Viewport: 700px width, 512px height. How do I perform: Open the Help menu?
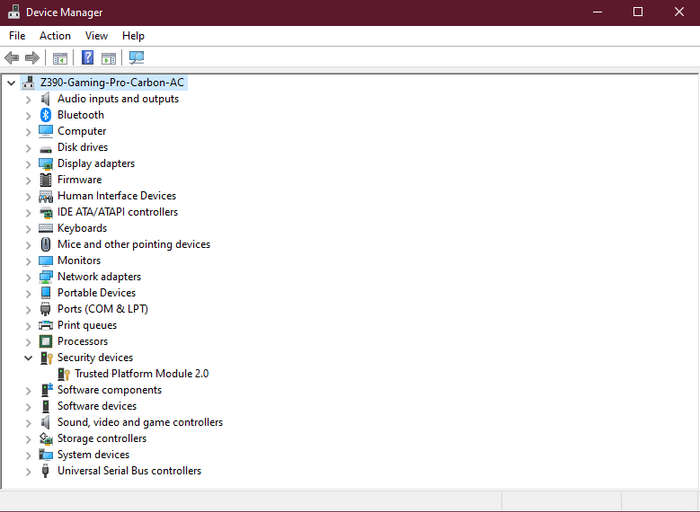pyautogui.click(x=133, y=36)
